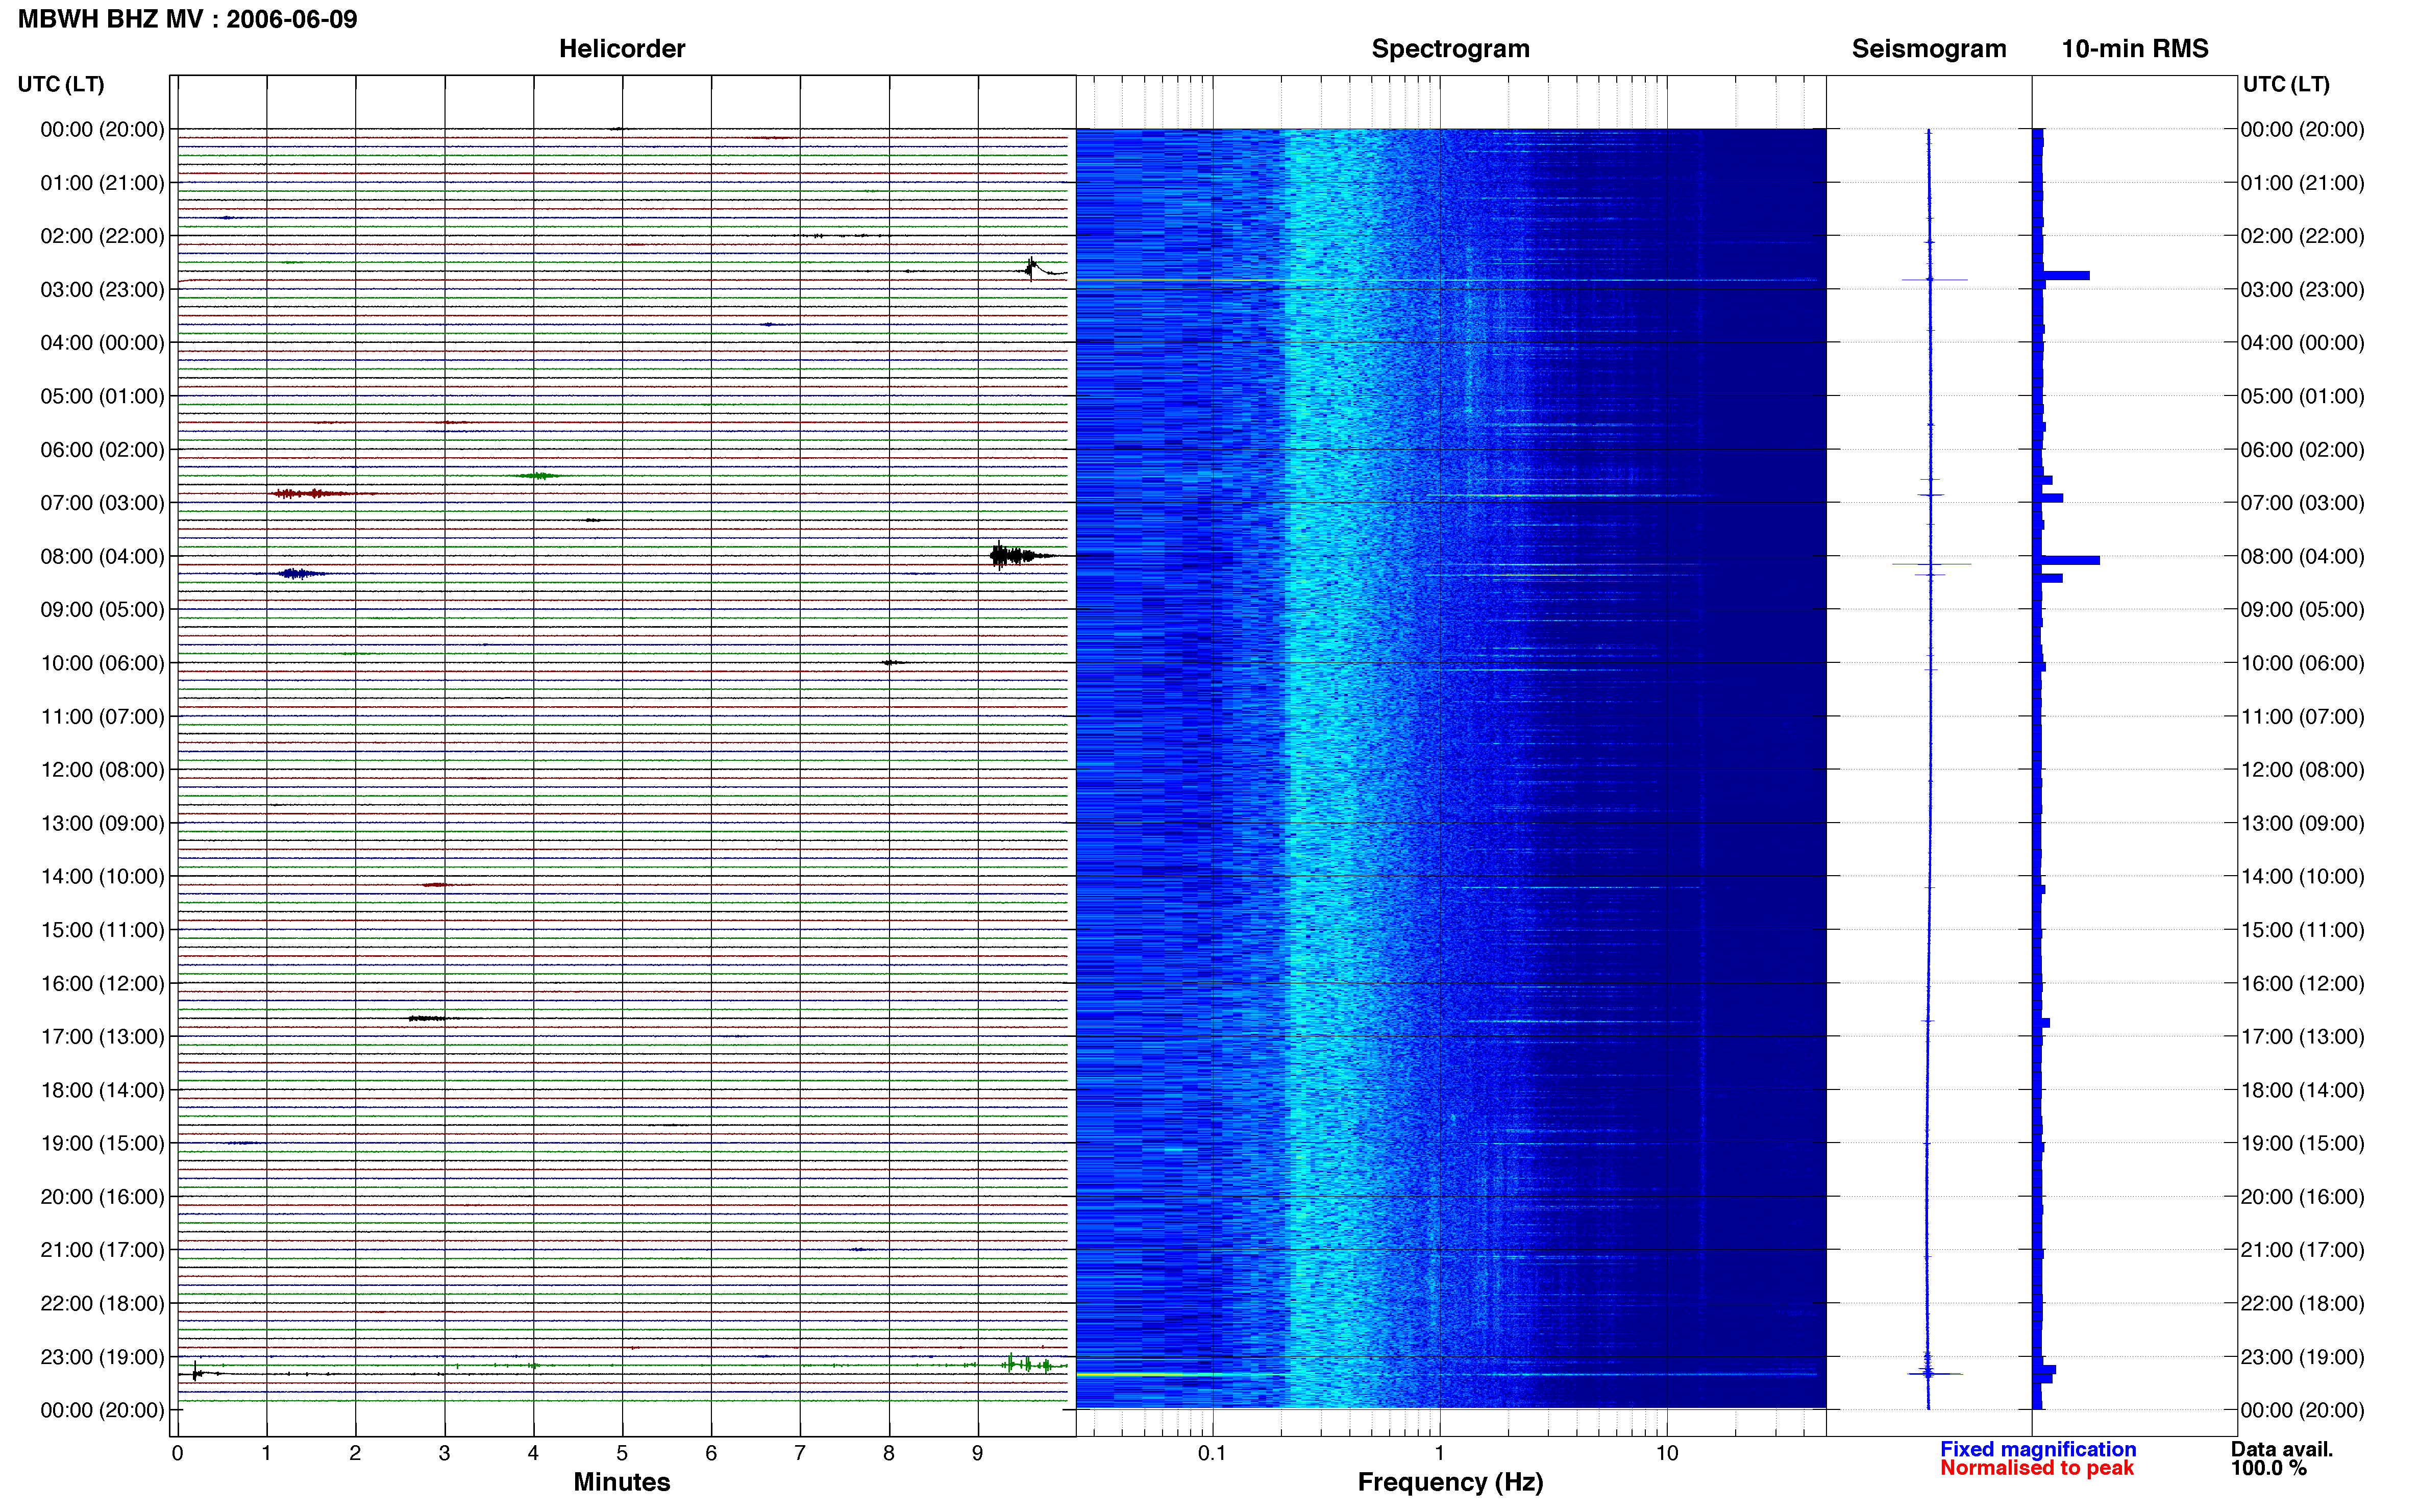Click the left UTC (LT) axis label

(x=61, y=84)
